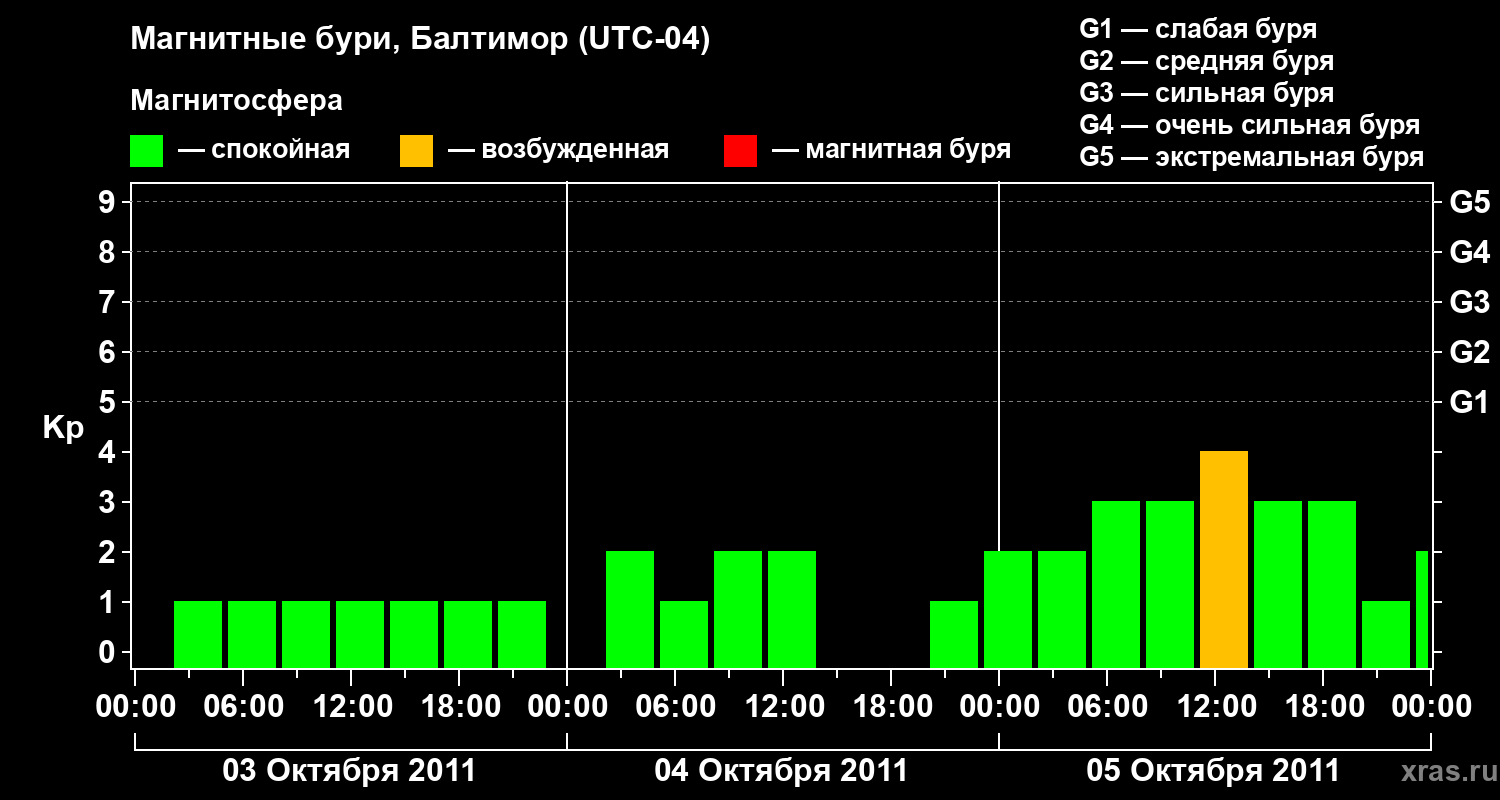Click the '04 Октября 2011' date label
The width and height of the screenshot is (1500, 800).
tap(781, 771)
